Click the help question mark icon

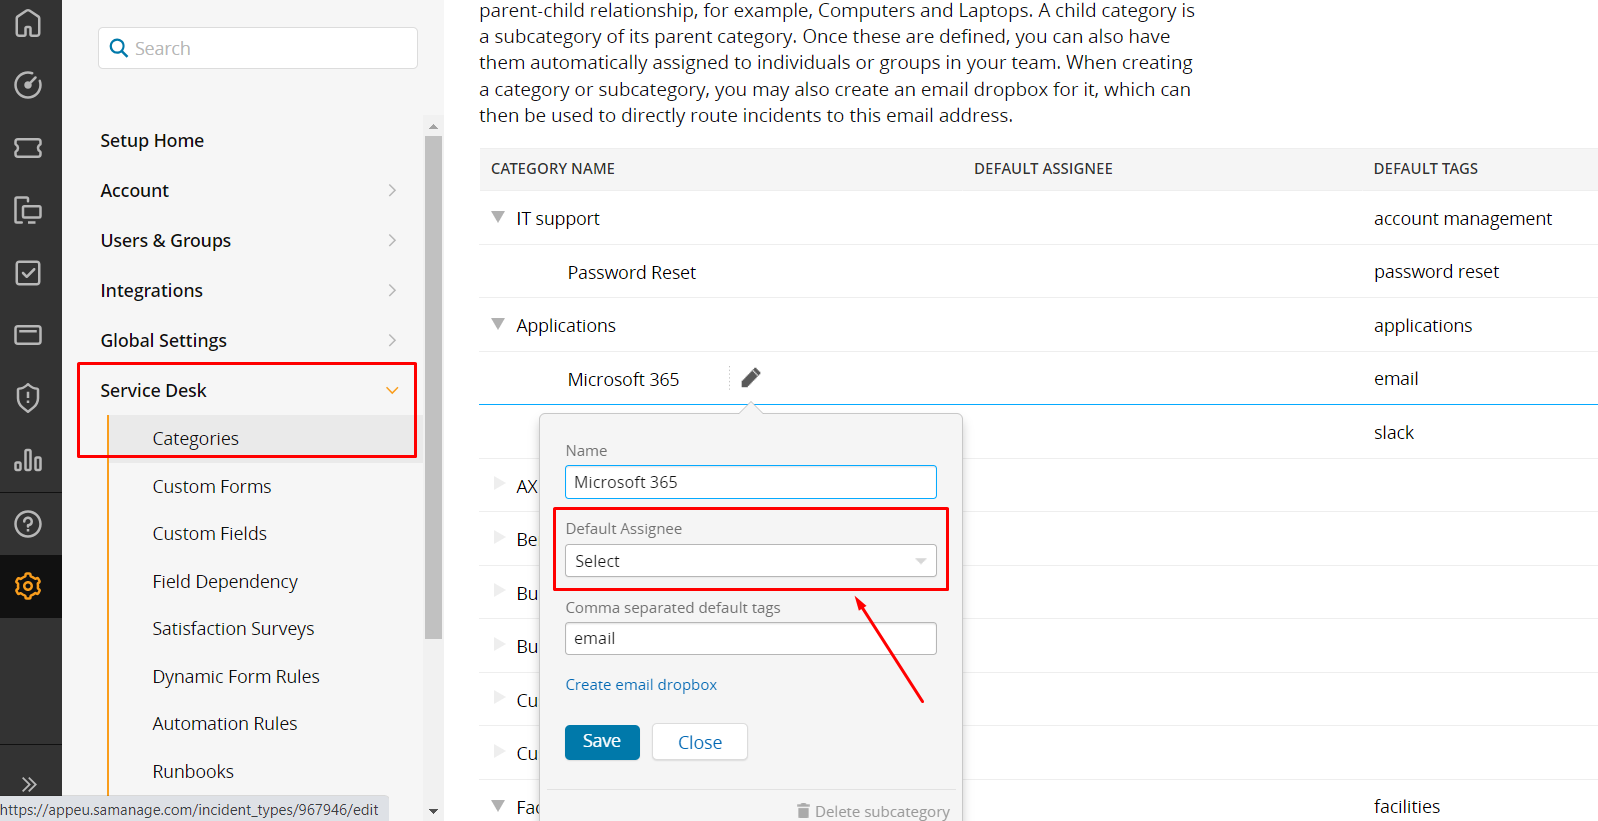(x=28, y=523)
